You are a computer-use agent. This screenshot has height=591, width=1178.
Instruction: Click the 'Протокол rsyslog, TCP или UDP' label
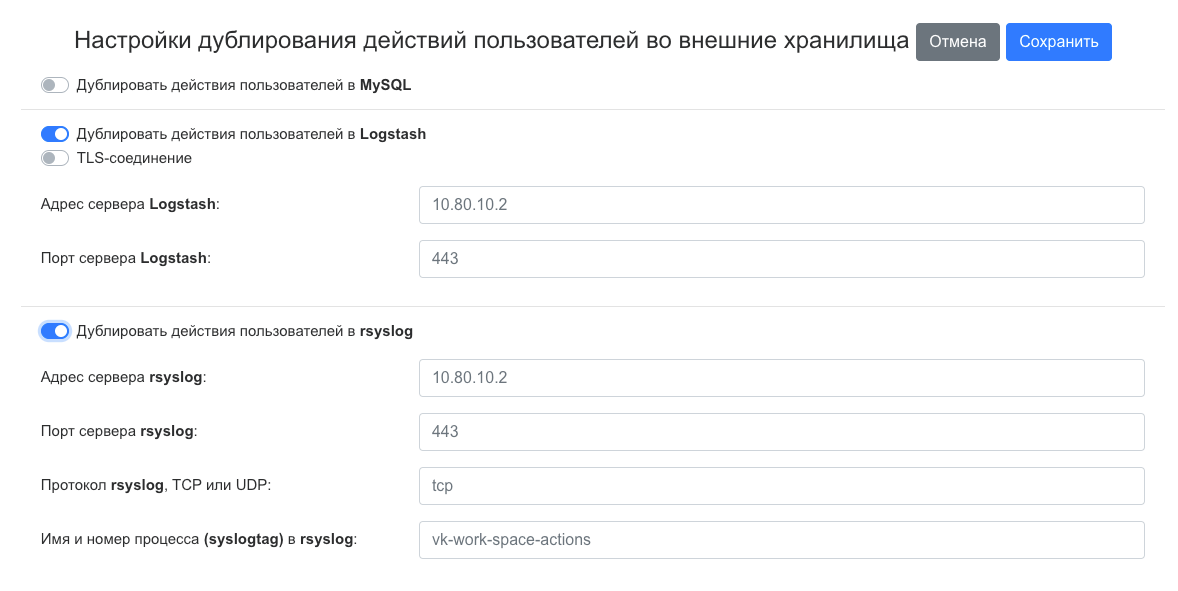pos(156,486)
